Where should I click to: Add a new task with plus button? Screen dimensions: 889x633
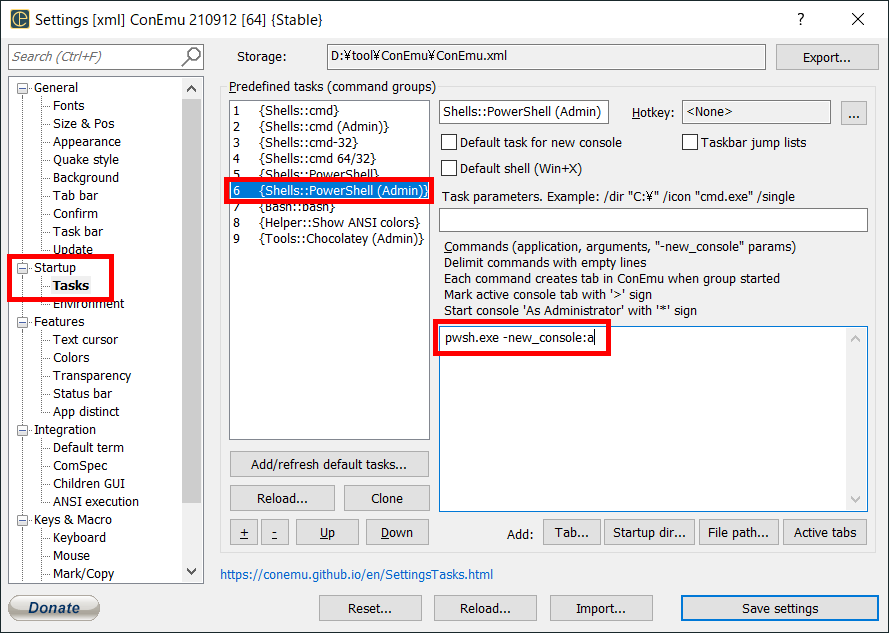pyautogui.click(x=244, y=533)
